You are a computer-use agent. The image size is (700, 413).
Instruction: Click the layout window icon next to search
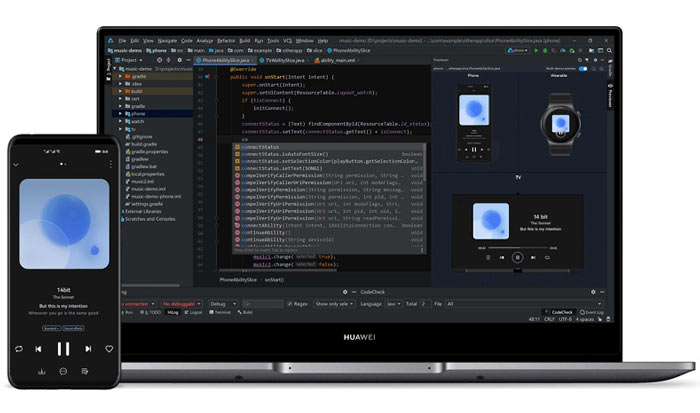coord(600,50)
